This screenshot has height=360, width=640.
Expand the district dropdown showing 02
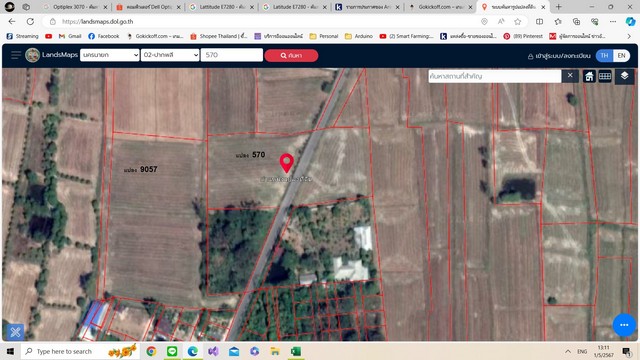170,55
